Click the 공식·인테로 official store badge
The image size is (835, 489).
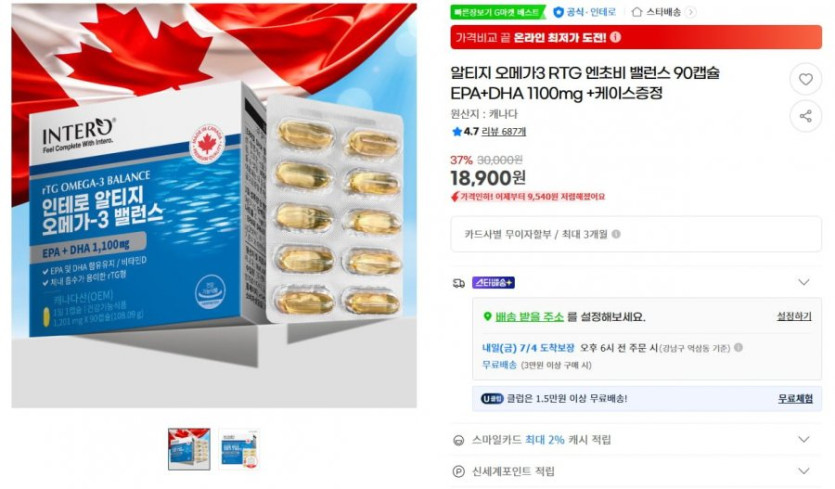pyautogui.click(x=585, y=12)
